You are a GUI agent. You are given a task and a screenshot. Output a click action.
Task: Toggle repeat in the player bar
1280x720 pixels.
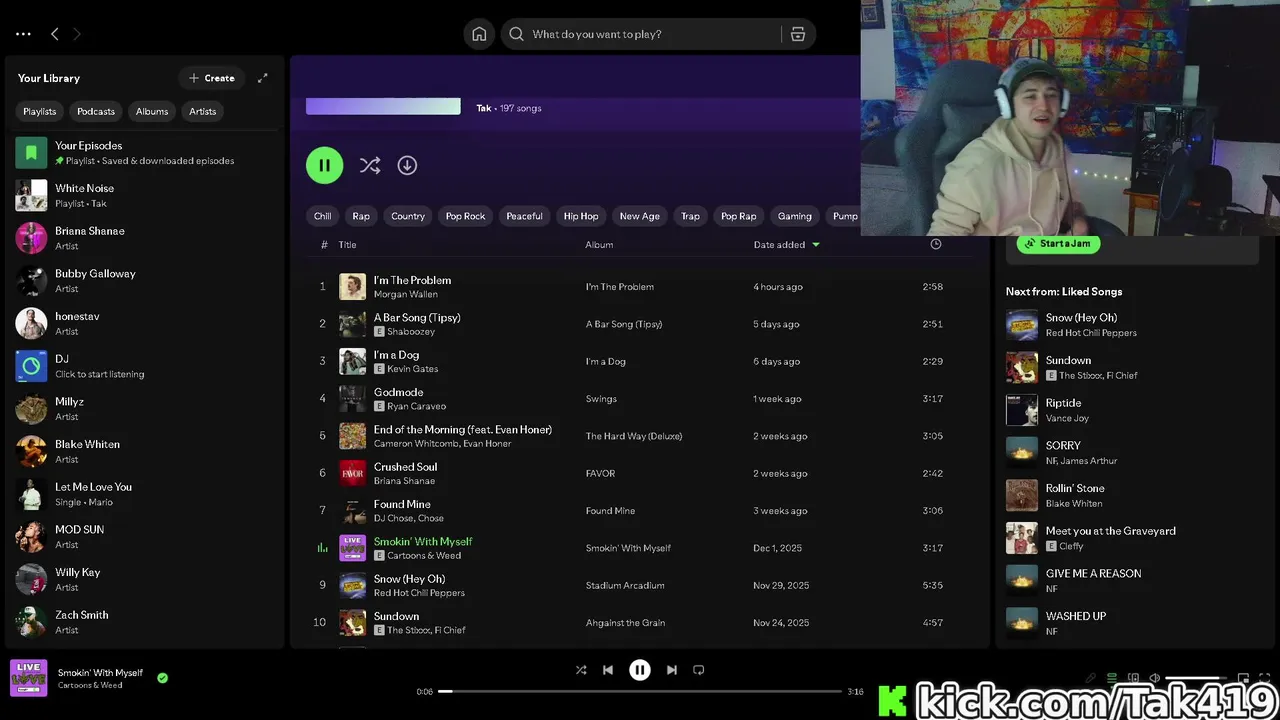(x=699, y=670)
